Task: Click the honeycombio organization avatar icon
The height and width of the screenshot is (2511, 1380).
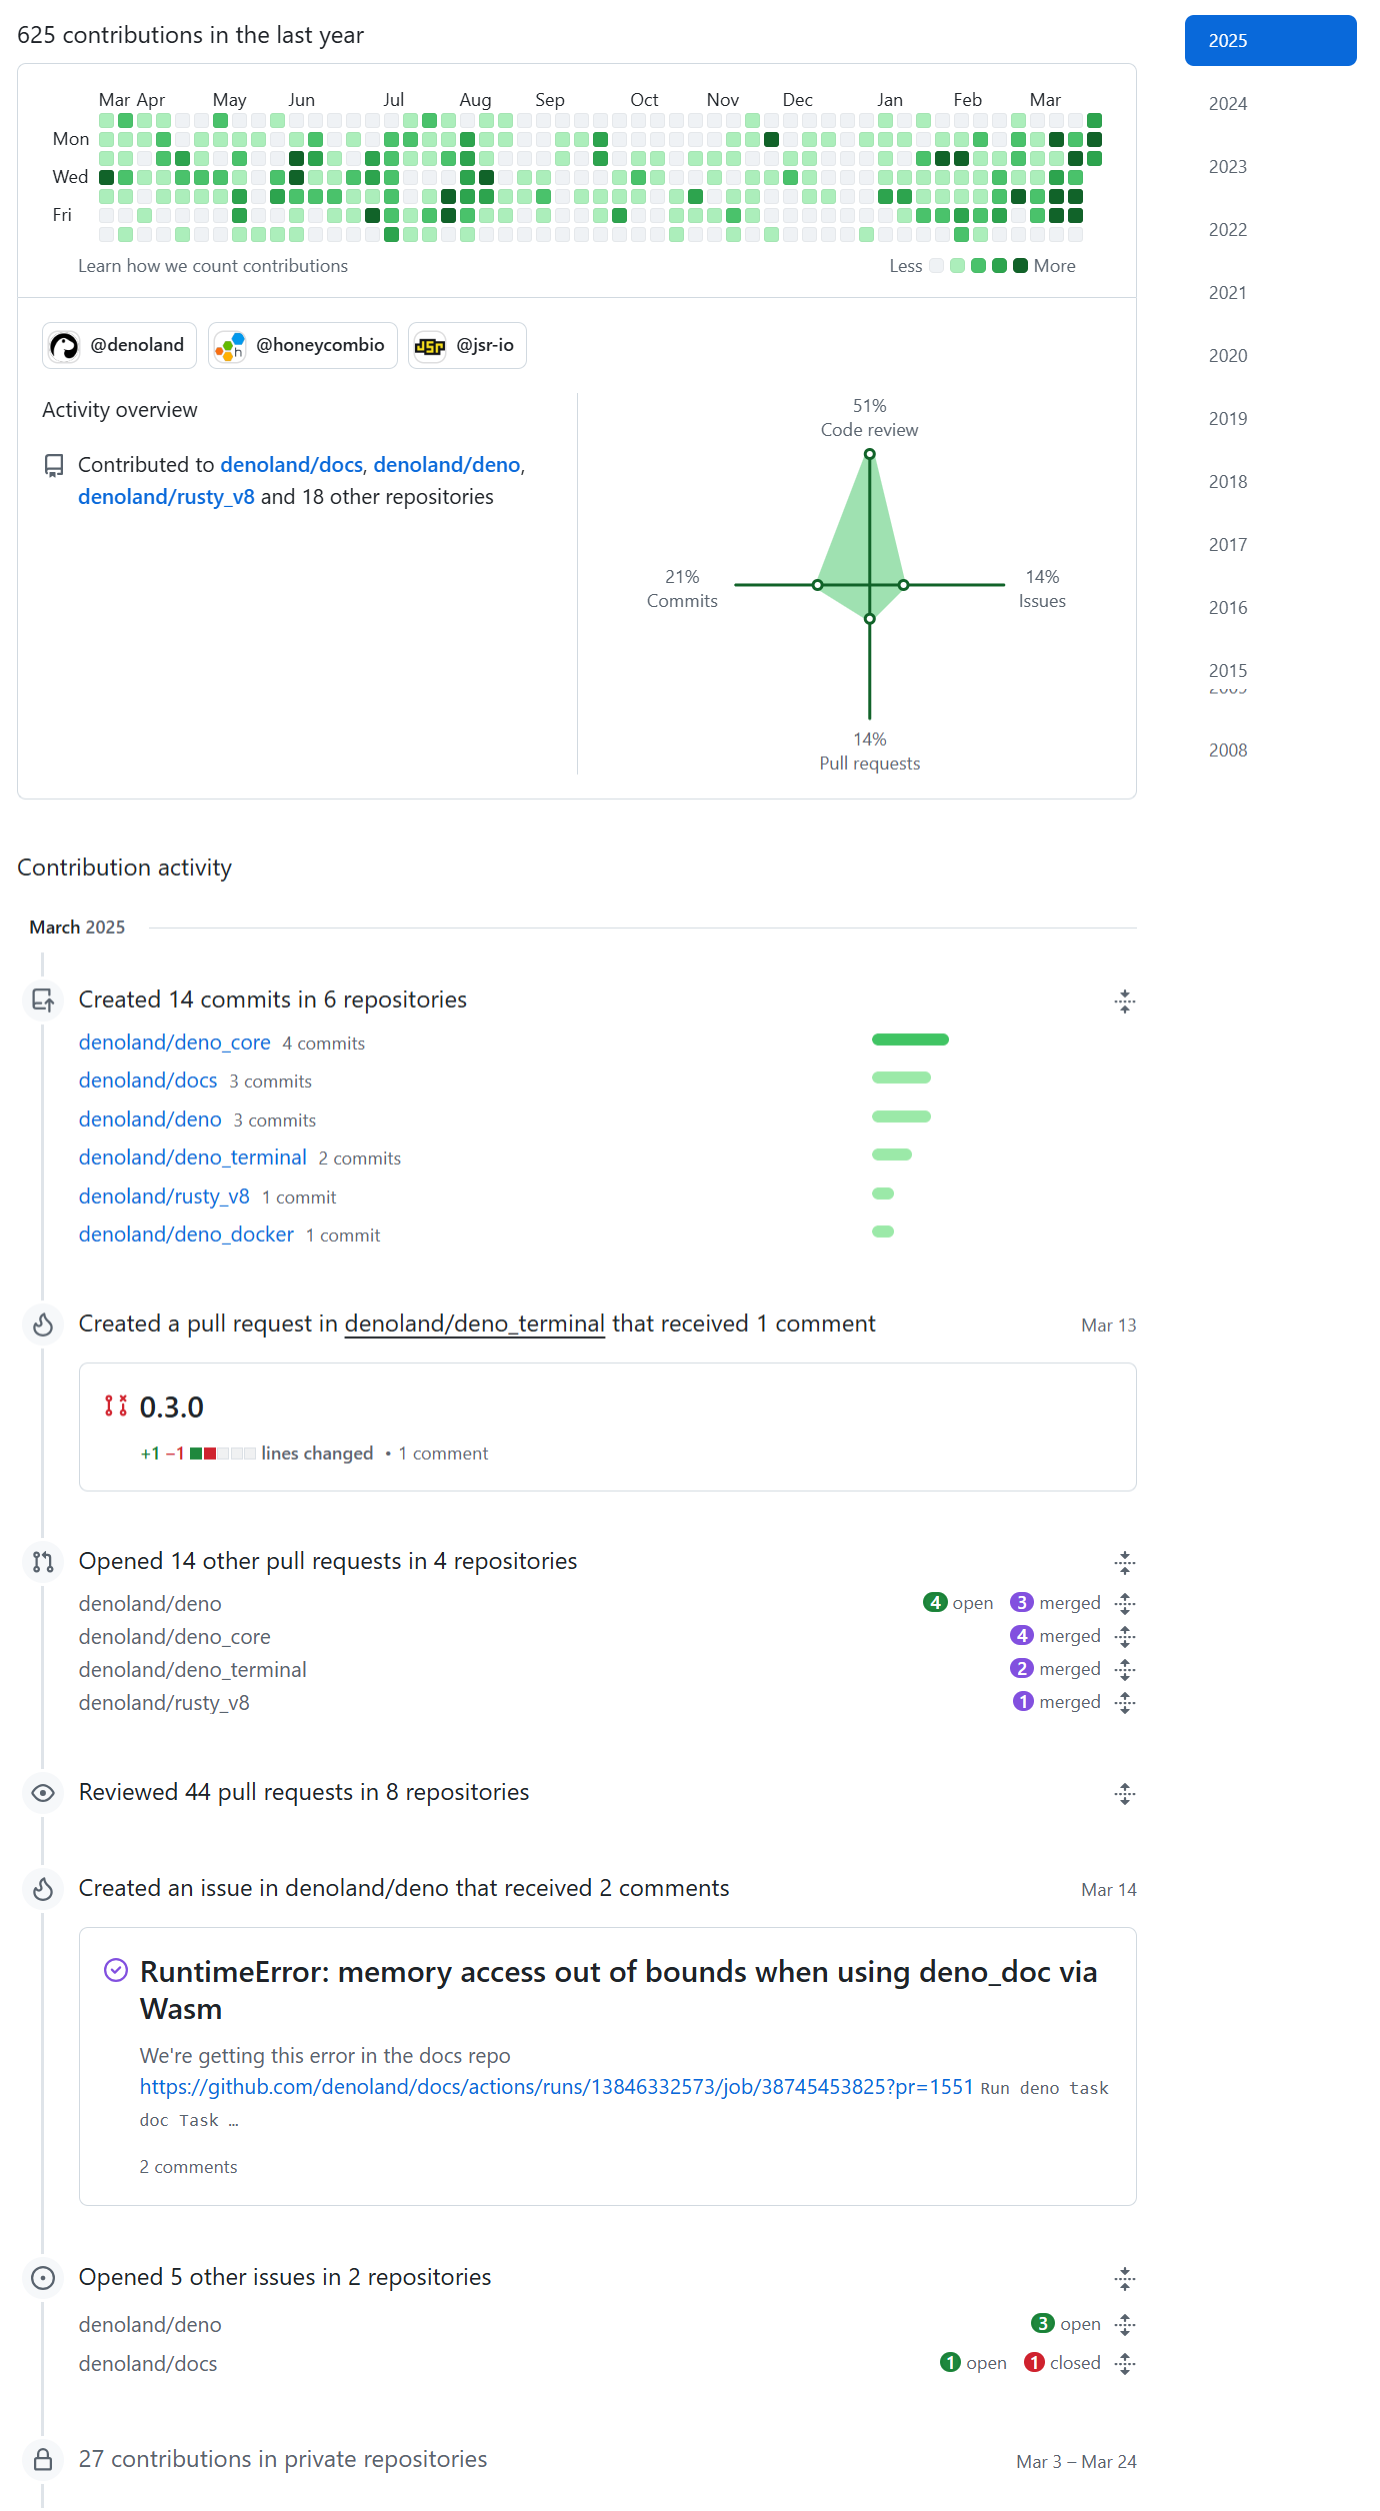Action: pyautogui.click(x=230, y=346)
